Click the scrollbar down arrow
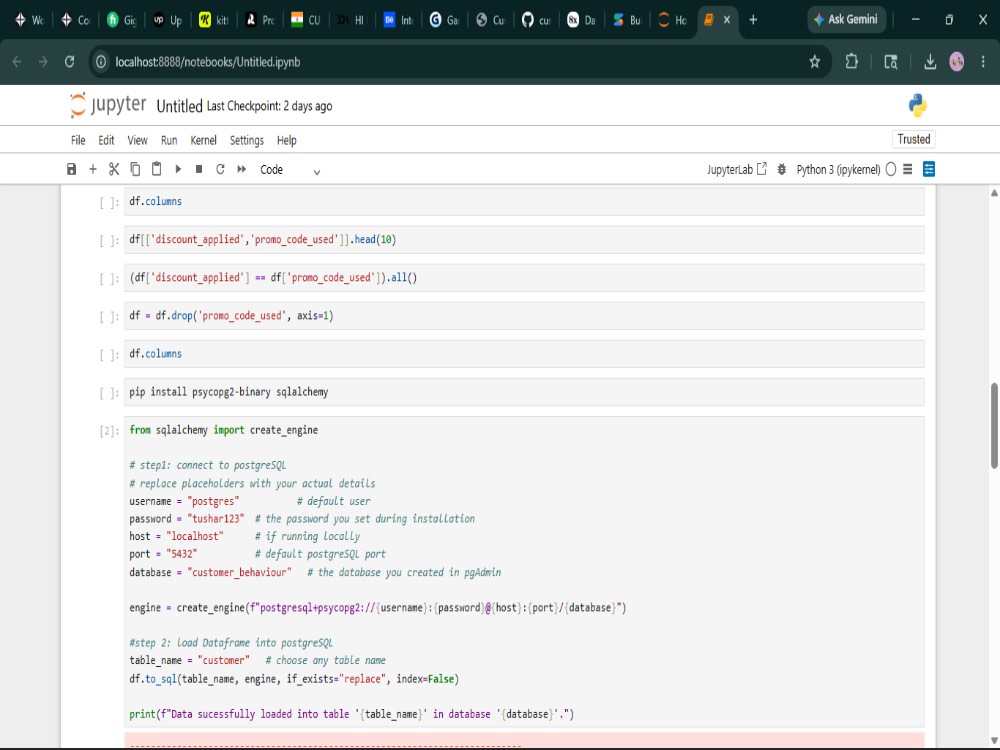Viewport: 1000px width, 750px height. click(x=994, y=740)
